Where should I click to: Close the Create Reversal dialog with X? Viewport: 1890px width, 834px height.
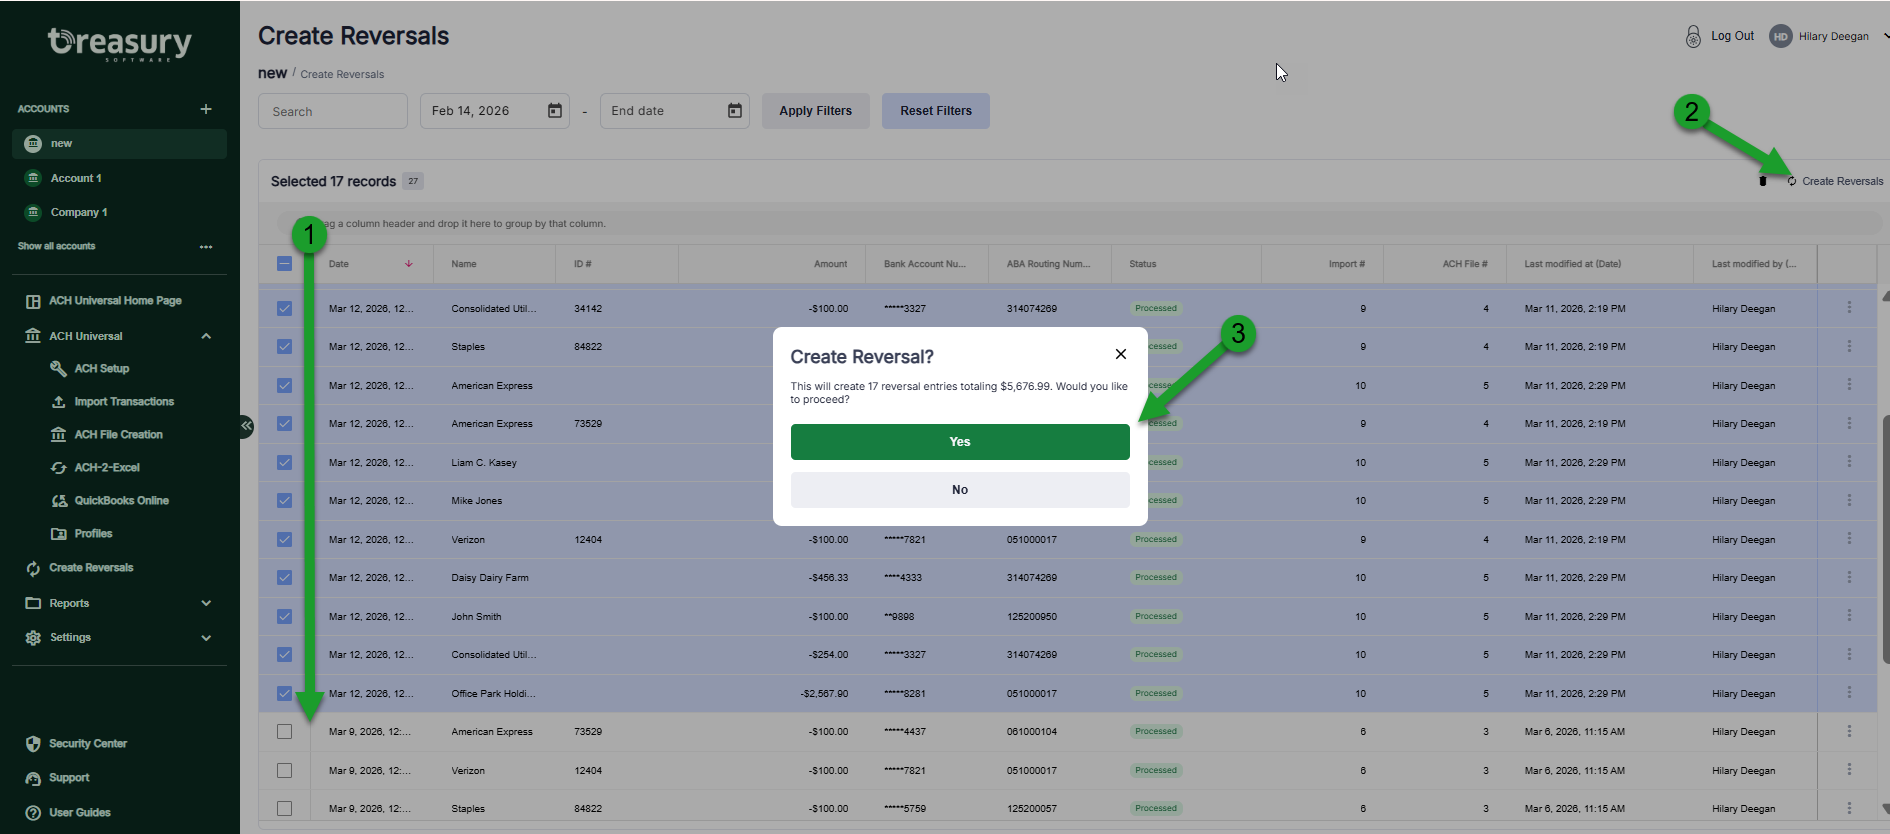(x=1121, y=354)
